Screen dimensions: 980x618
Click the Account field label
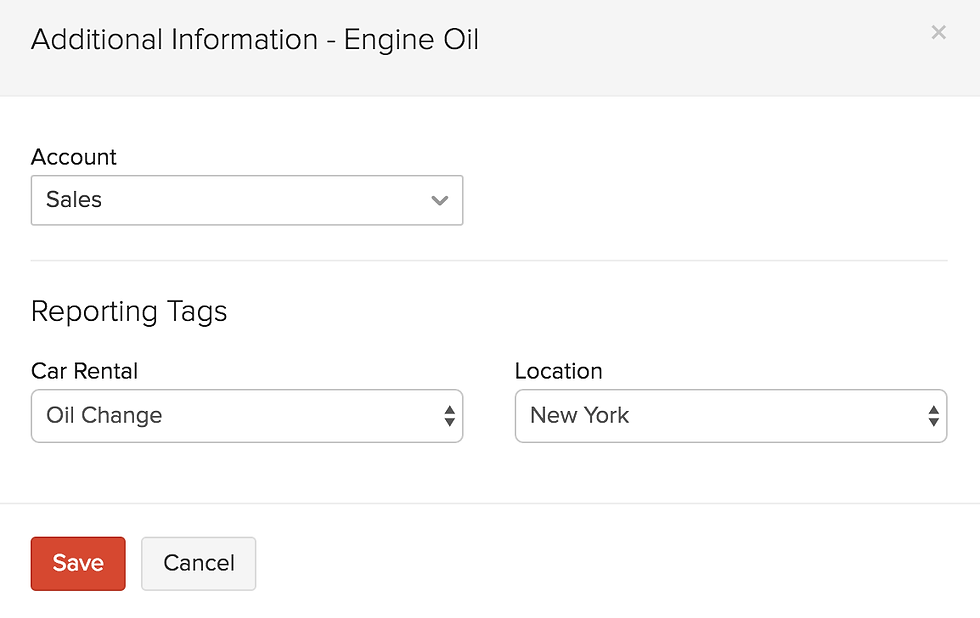coord(74,157)
